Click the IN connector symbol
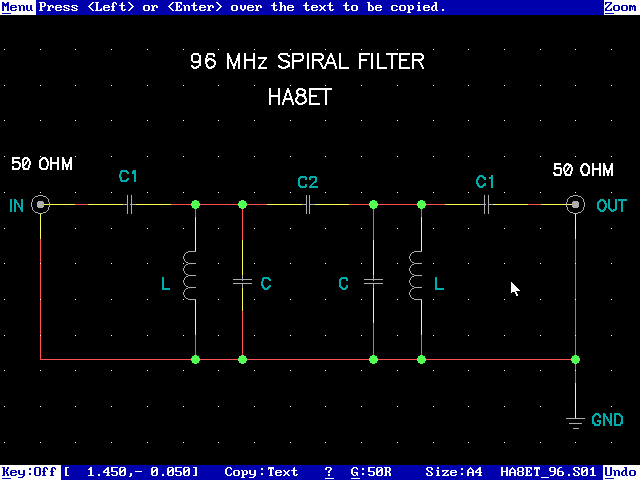This screenshot has height=480, width=640. tap(40, 205)
